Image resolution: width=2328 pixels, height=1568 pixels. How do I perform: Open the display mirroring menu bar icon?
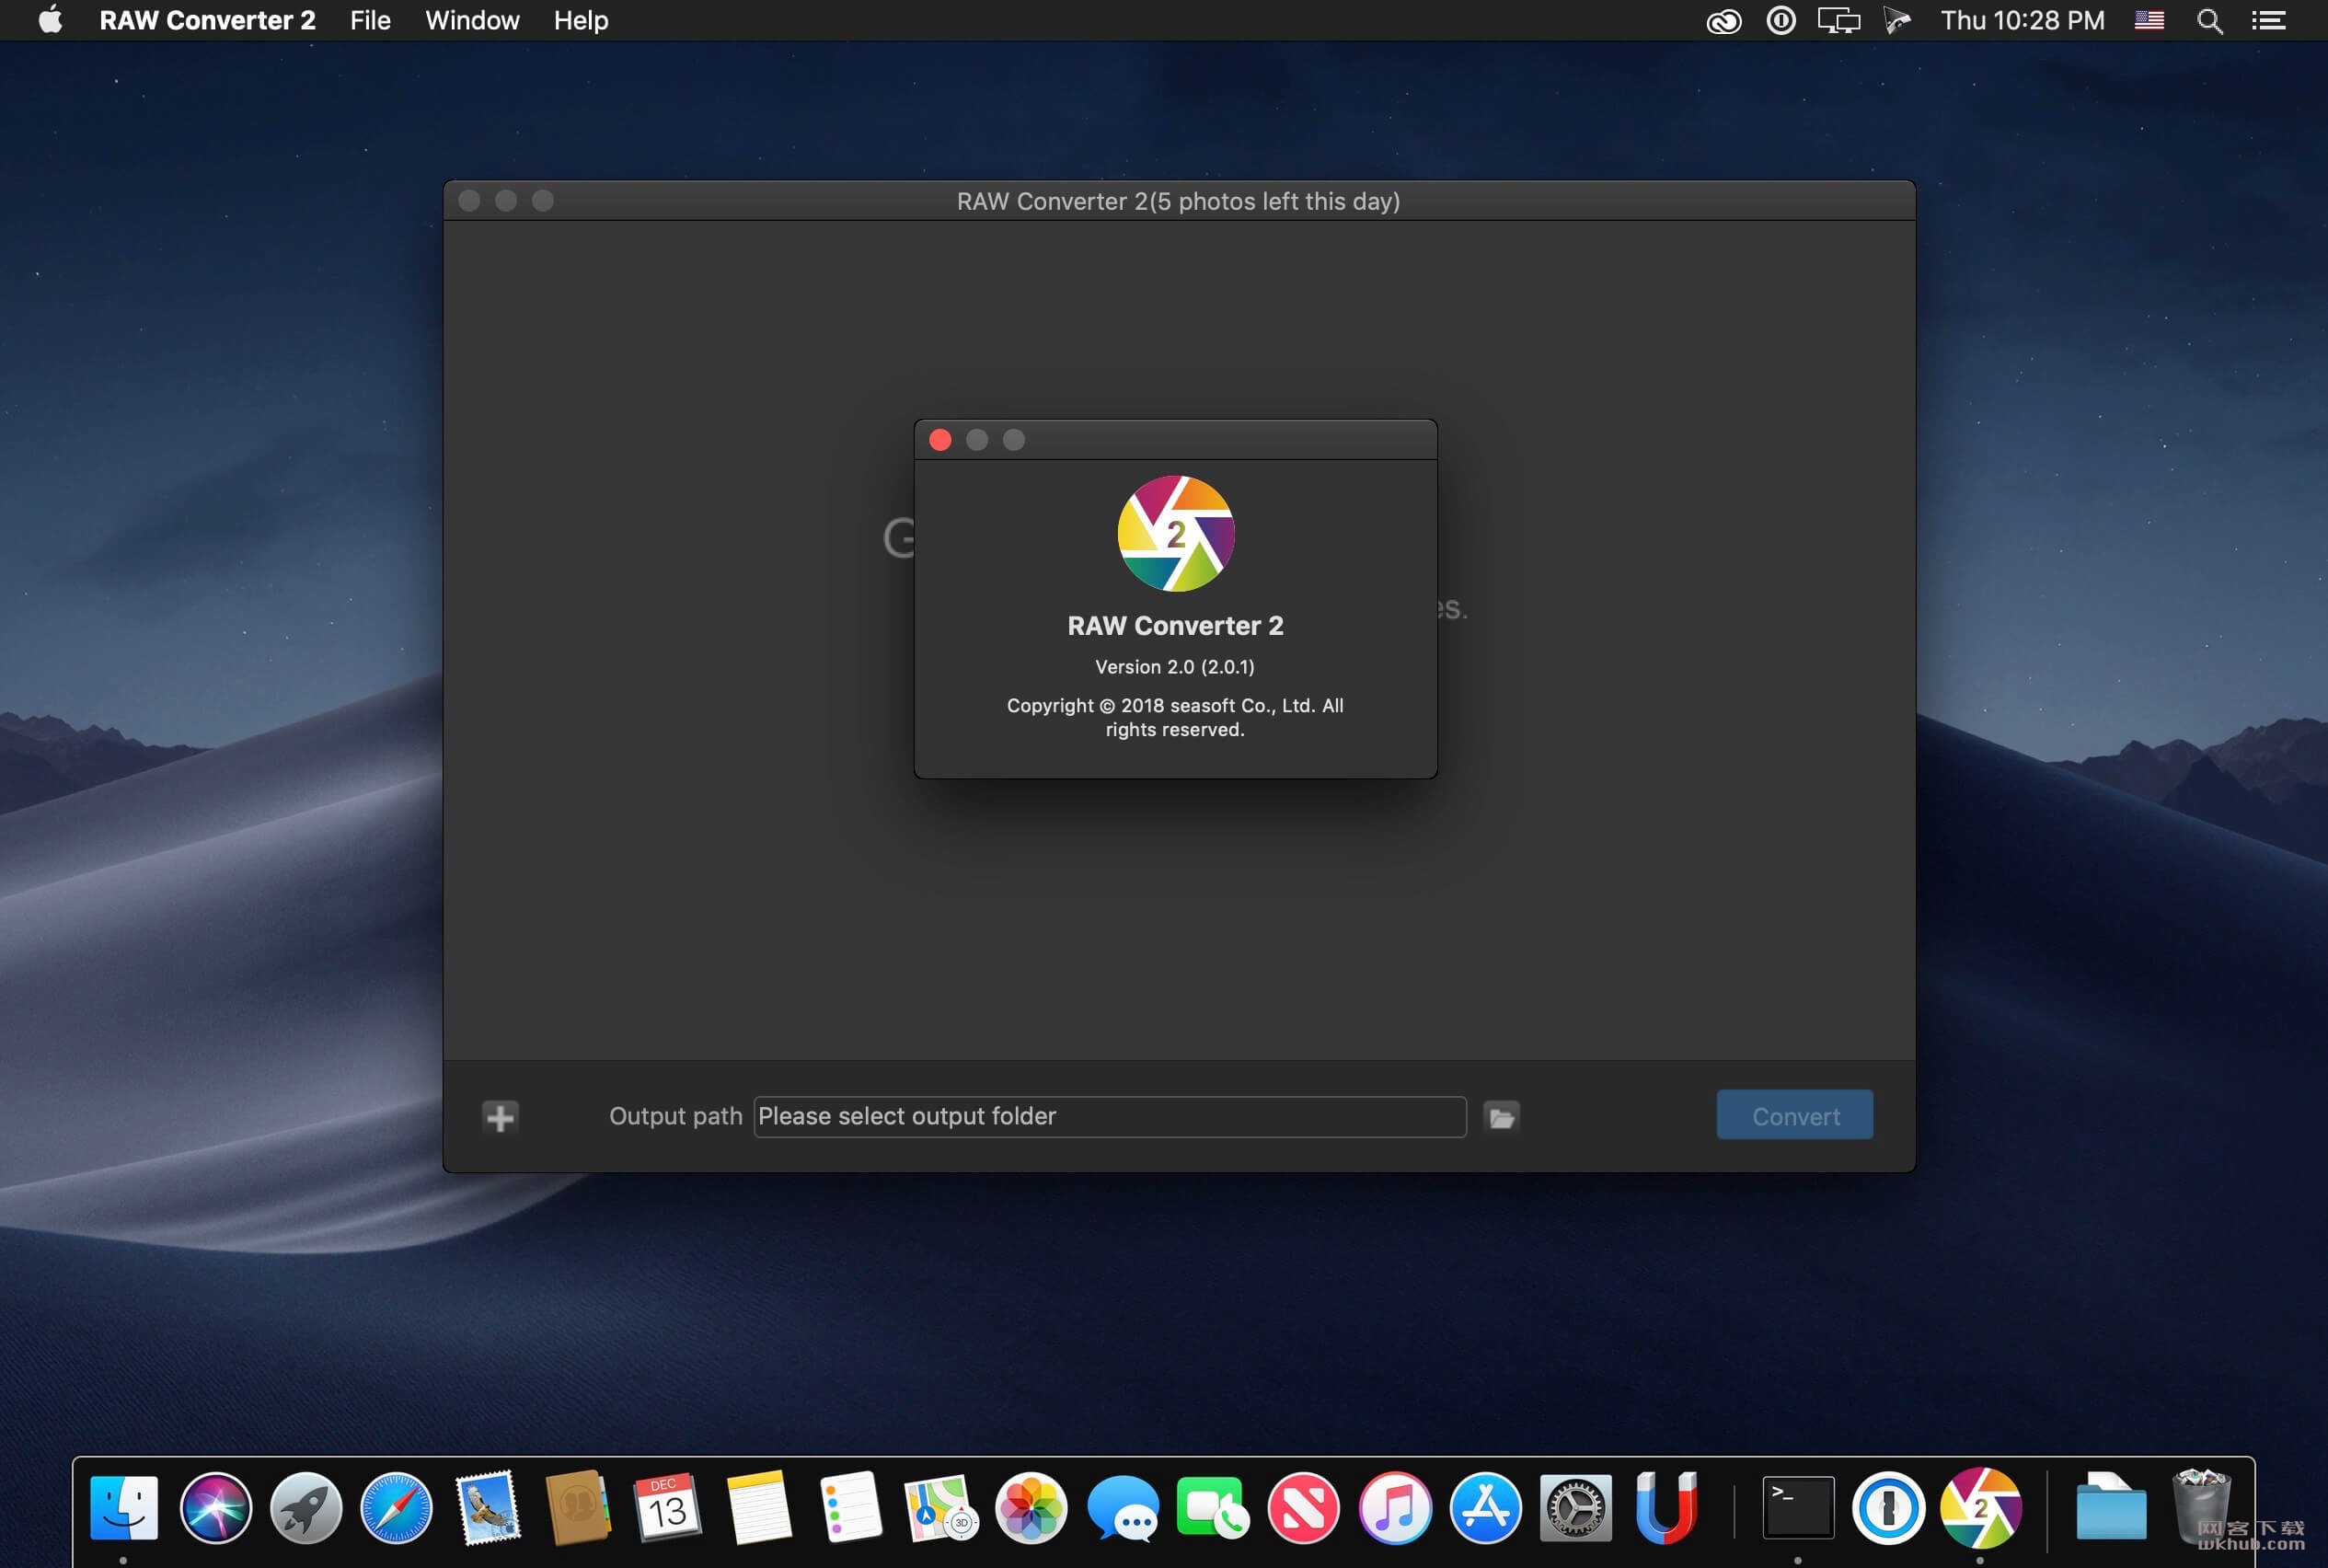click(x=1838, y=20)
